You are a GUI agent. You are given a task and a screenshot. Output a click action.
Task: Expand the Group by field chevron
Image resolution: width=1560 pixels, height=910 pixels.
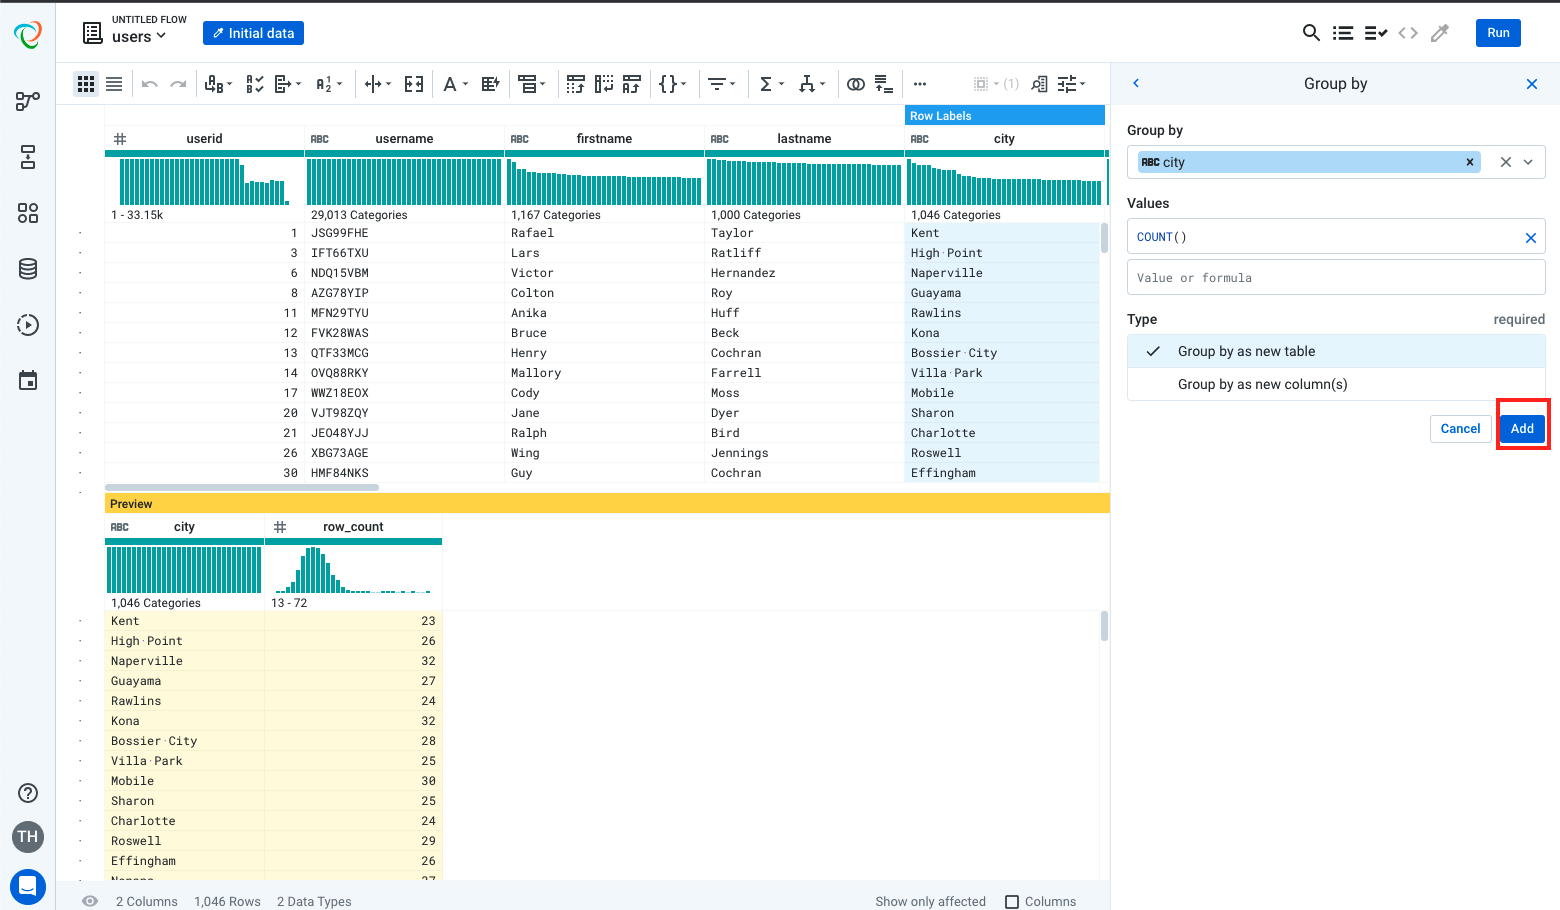coord(1527,161)
